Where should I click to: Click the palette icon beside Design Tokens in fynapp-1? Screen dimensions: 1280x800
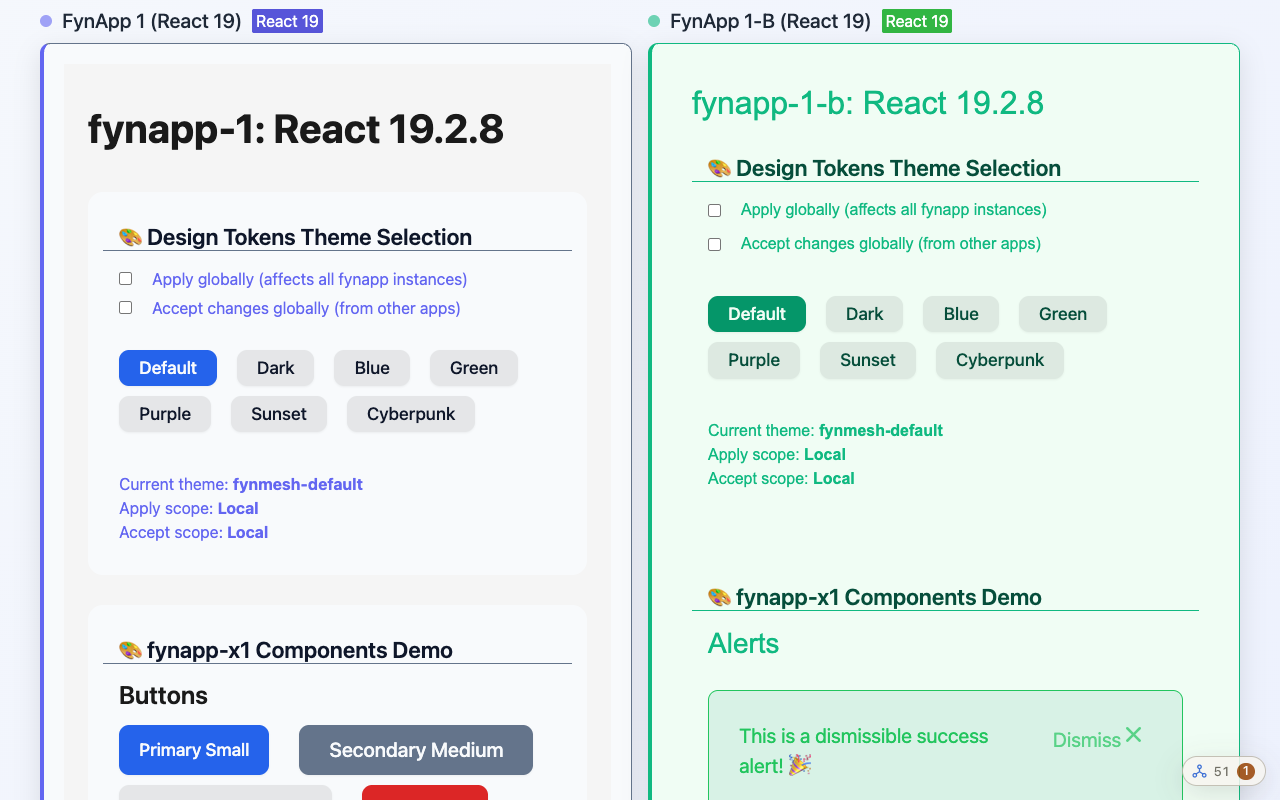(x=130, y=237)
